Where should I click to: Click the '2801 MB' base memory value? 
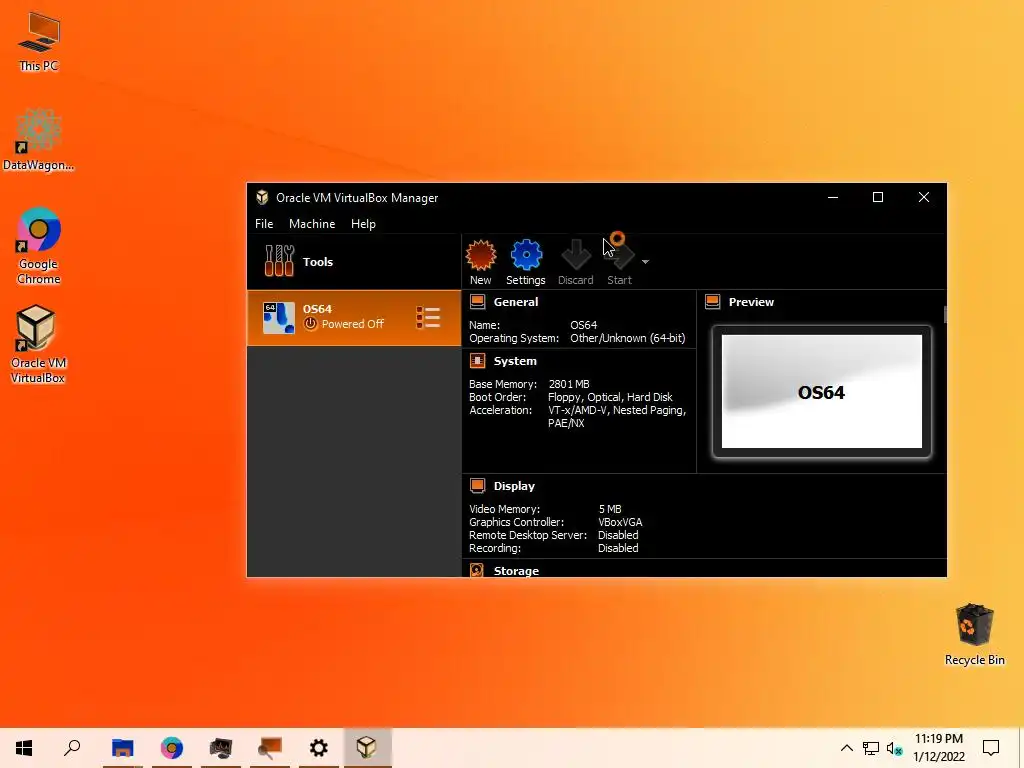[569, 384]
